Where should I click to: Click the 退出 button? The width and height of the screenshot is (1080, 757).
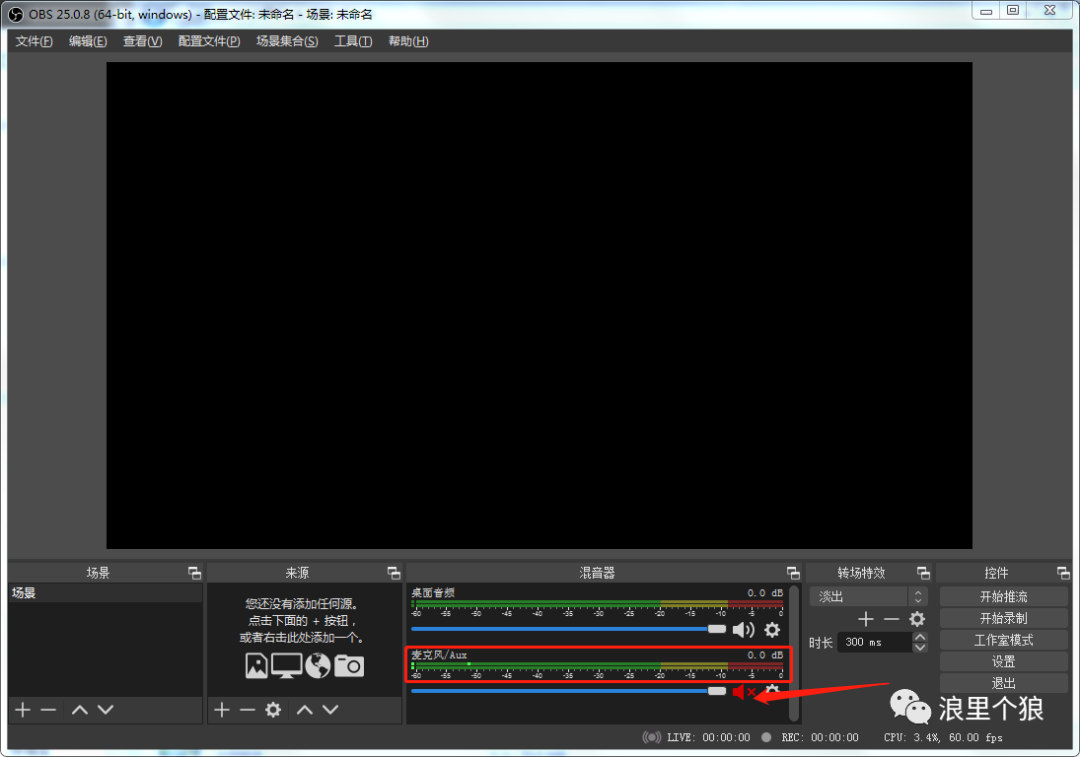click(1004, 683)
